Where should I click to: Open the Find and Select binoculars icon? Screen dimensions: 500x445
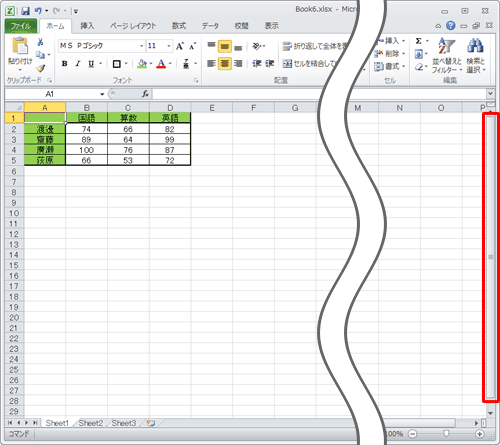click(475, 45)
